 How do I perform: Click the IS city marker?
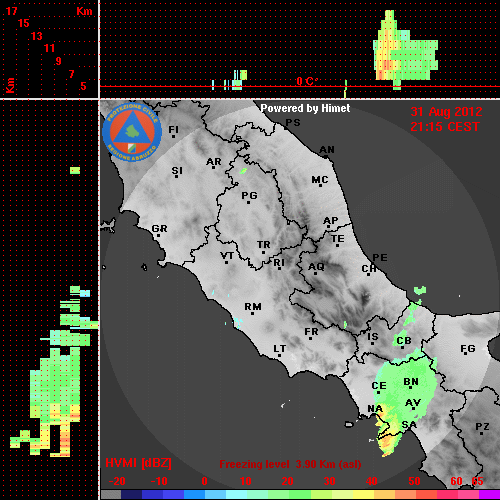(x=372, y=343)
